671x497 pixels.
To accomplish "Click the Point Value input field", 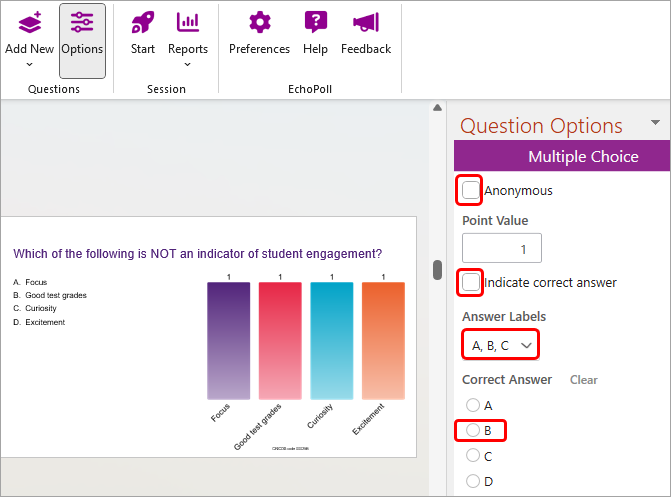I will [502, 248].
